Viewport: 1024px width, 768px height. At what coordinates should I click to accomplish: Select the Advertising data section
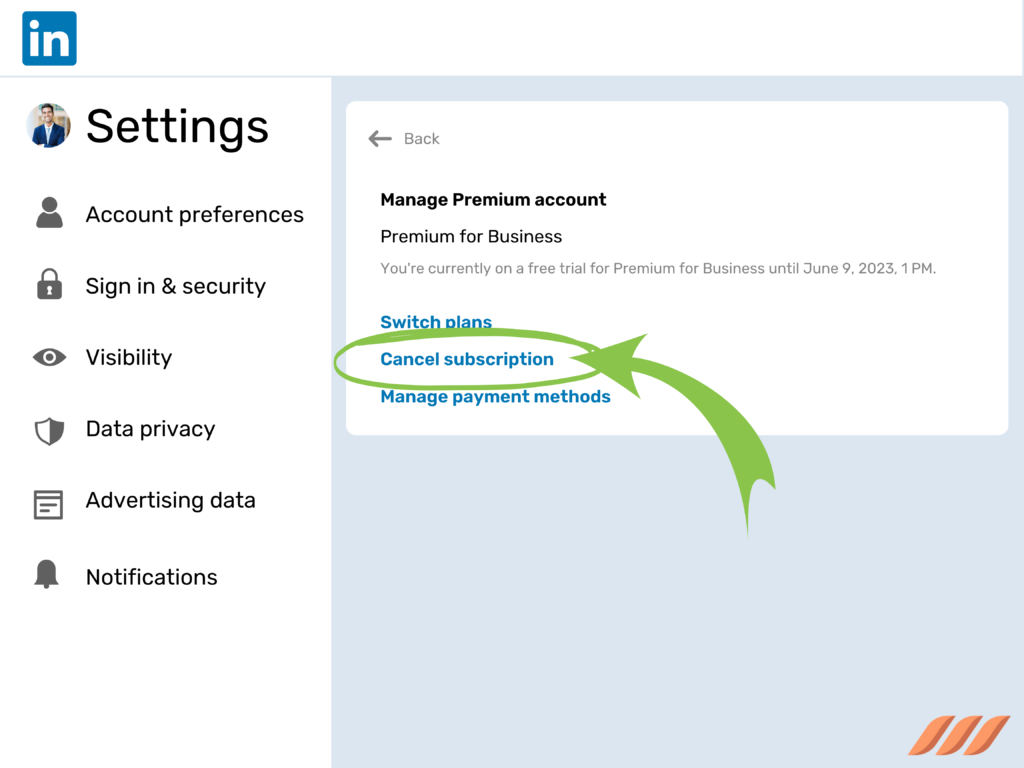point(170,500)
